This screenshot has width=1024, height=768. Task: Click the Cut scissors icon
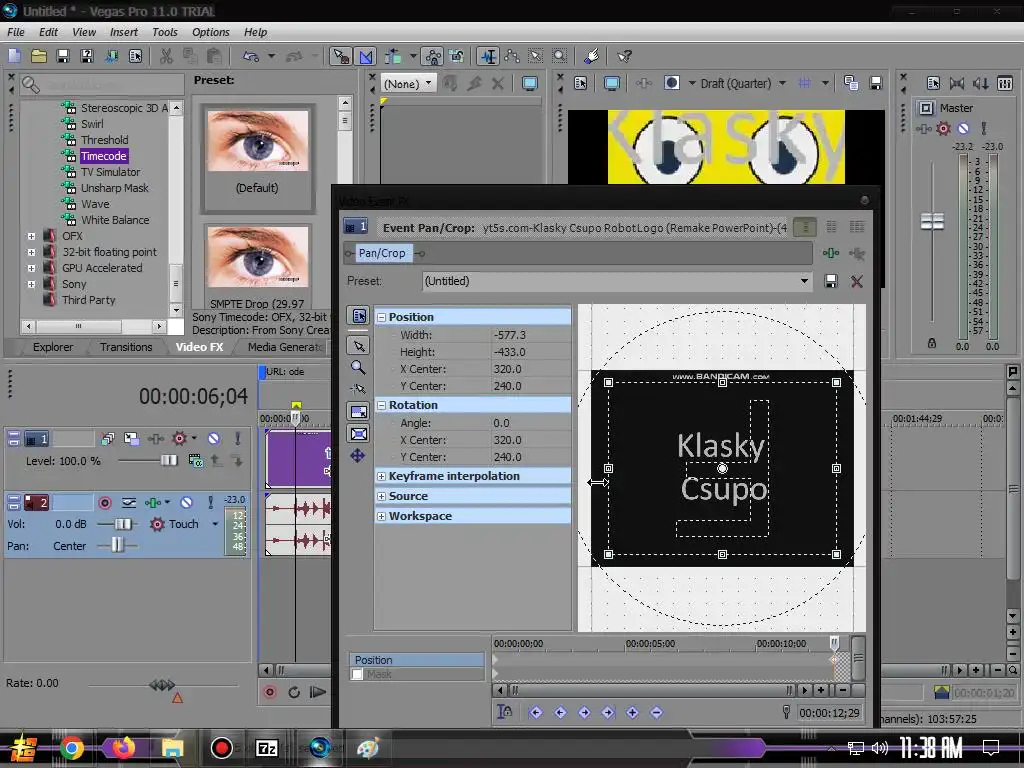click(167, 56)
